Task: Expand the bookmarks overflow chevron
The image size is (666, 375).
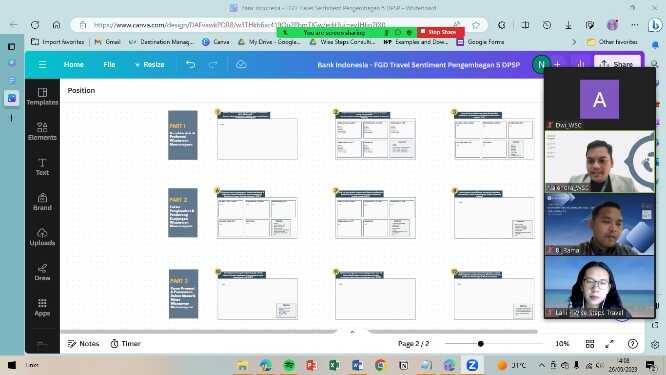Action: [574, 42]
